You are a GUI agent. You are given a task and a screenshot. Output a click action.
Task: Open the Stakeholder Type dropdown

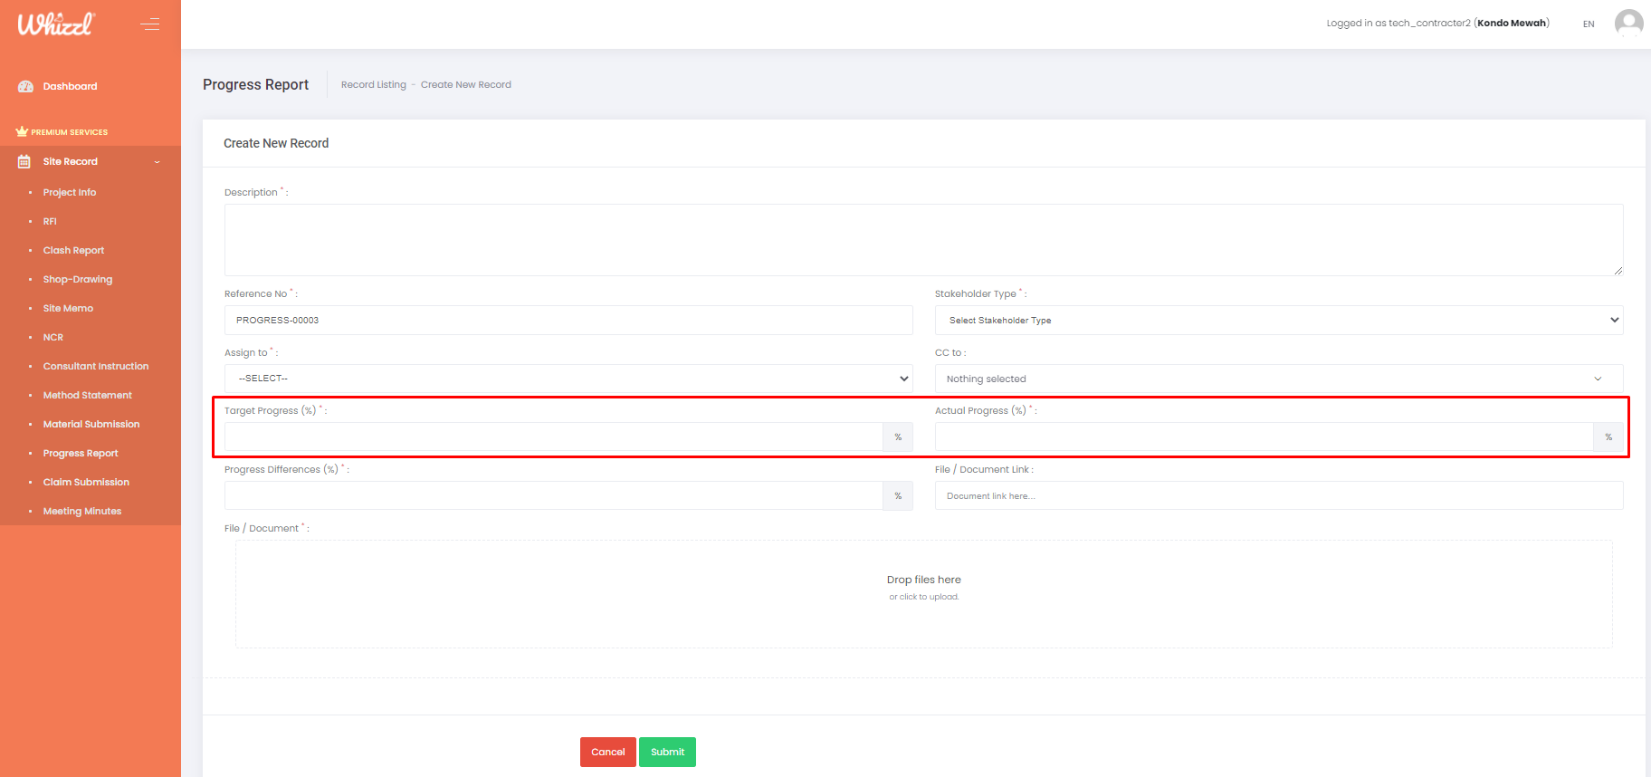point(1278,320)
